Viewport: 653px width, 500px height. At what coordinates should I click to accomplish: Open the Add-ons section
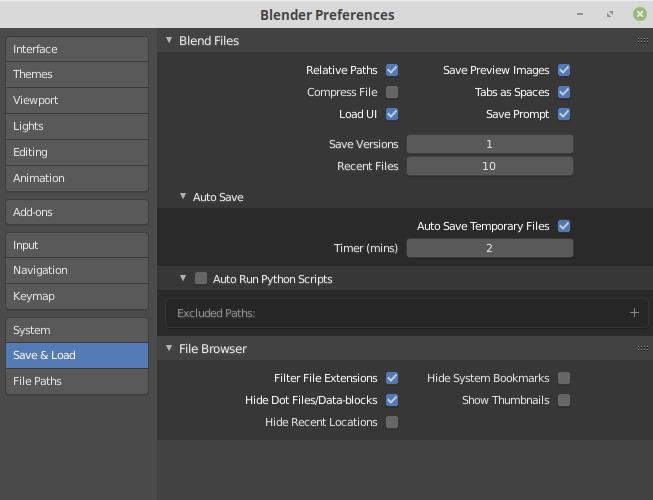click(77, 212)
